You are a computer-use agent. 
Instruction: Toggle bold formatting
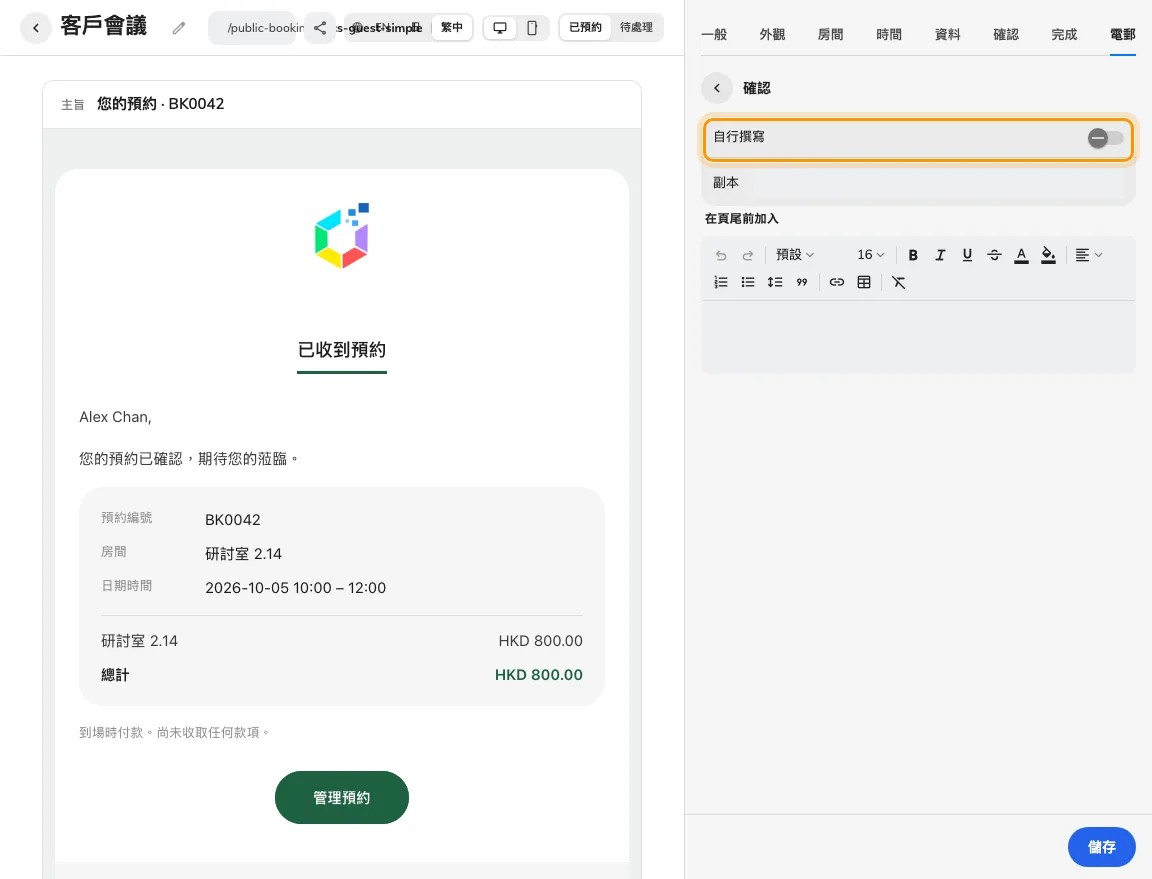point(913,255)
